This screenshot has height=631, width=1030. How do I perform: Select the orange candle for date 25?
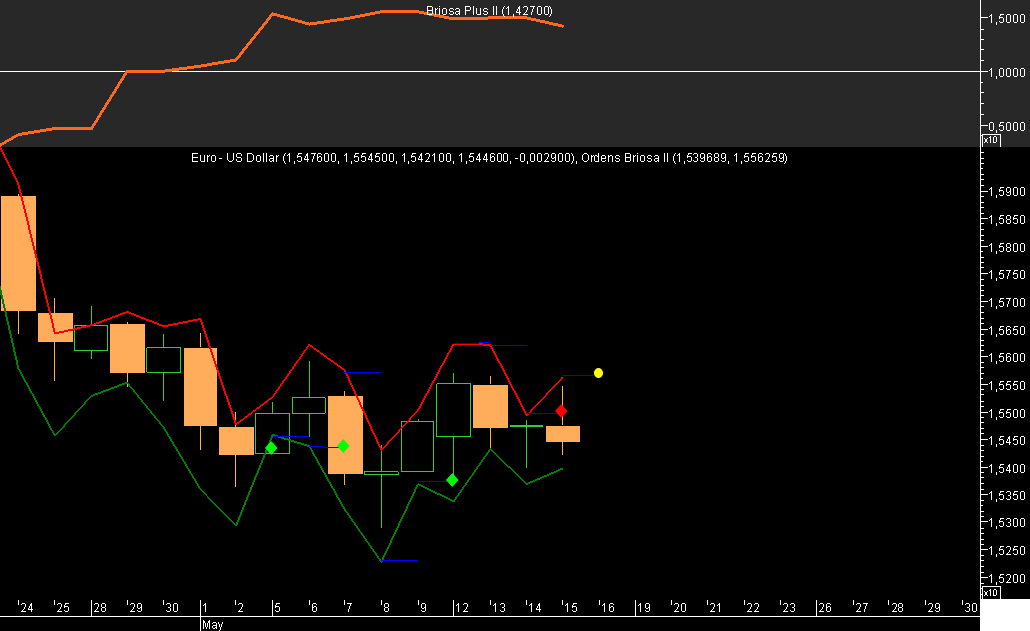(x=55, y=327)
